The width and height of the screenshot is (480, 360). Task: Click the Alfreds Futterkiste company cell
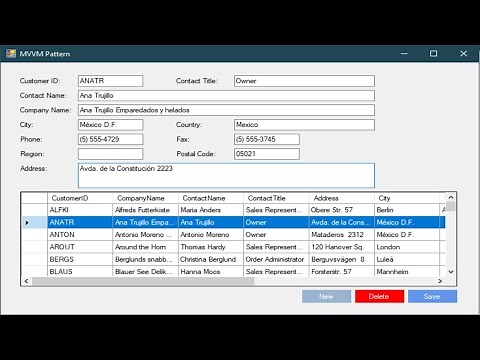point(145,210)
